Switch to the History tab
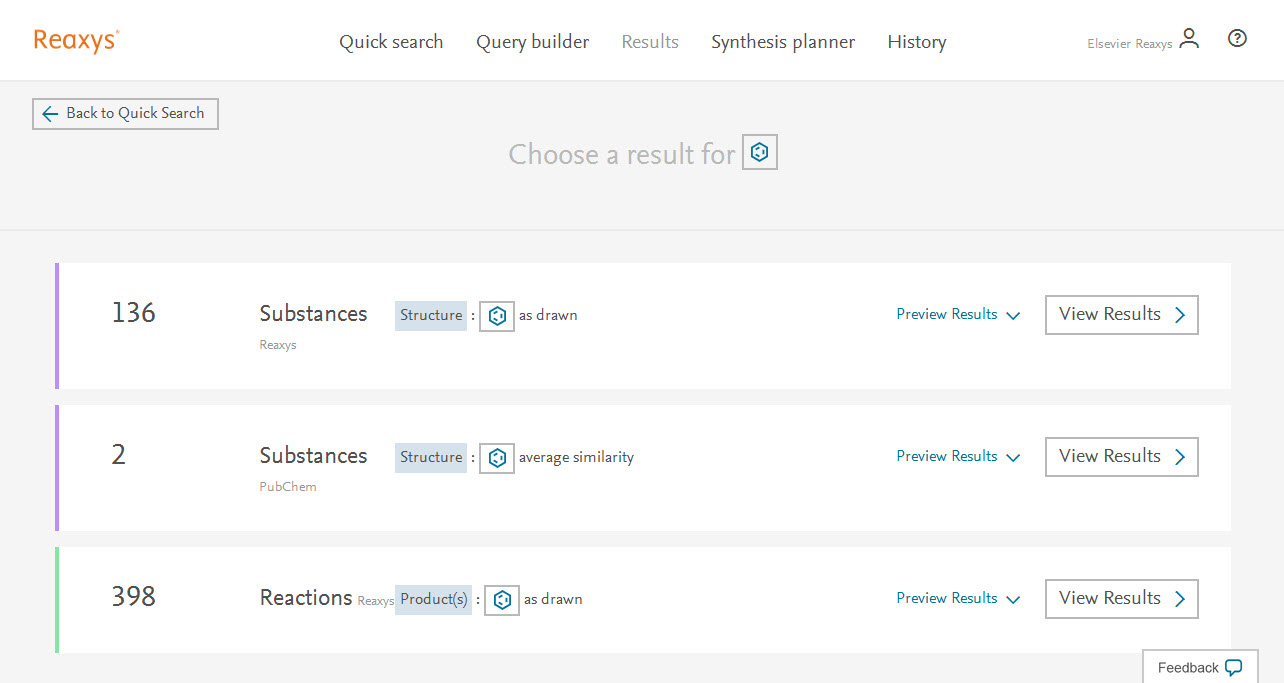 [x=916, y=42]
